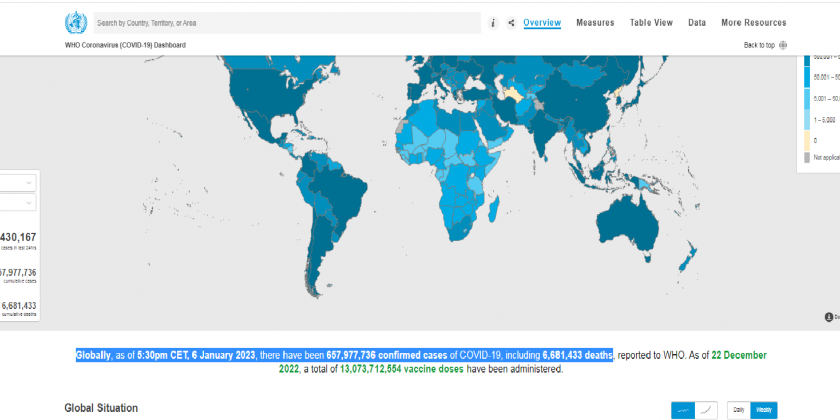Click the download icon below the map
840x420 pixels.
coord(829,317)
